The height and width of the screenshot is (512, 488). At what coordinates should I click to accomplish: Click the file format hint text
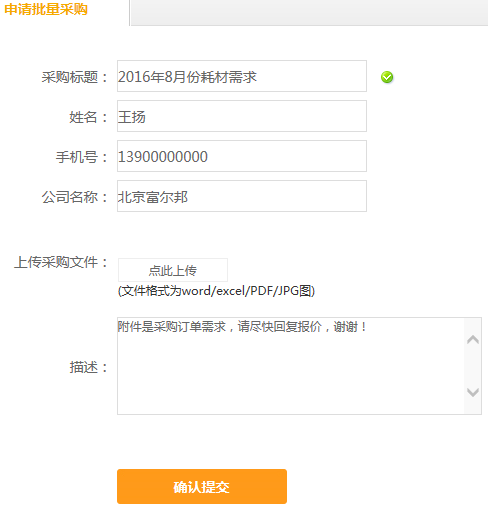click(x=216, y=291)
